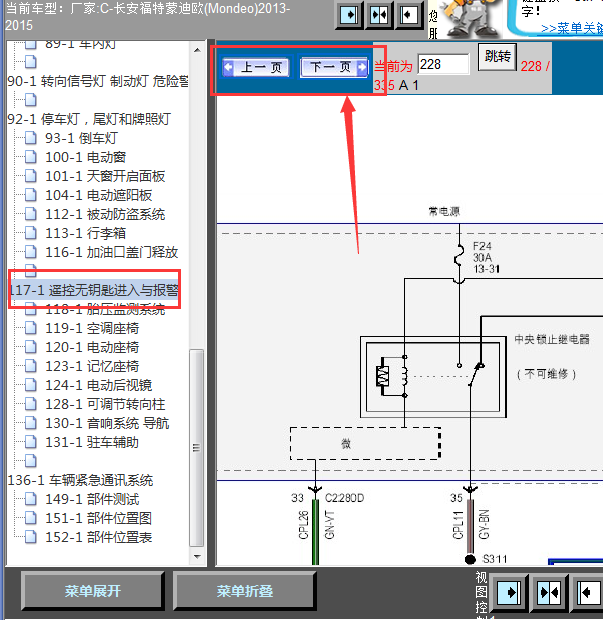
Task: Select 131-1 驻车辅助 entry
Action: click(x=92, y=442)
